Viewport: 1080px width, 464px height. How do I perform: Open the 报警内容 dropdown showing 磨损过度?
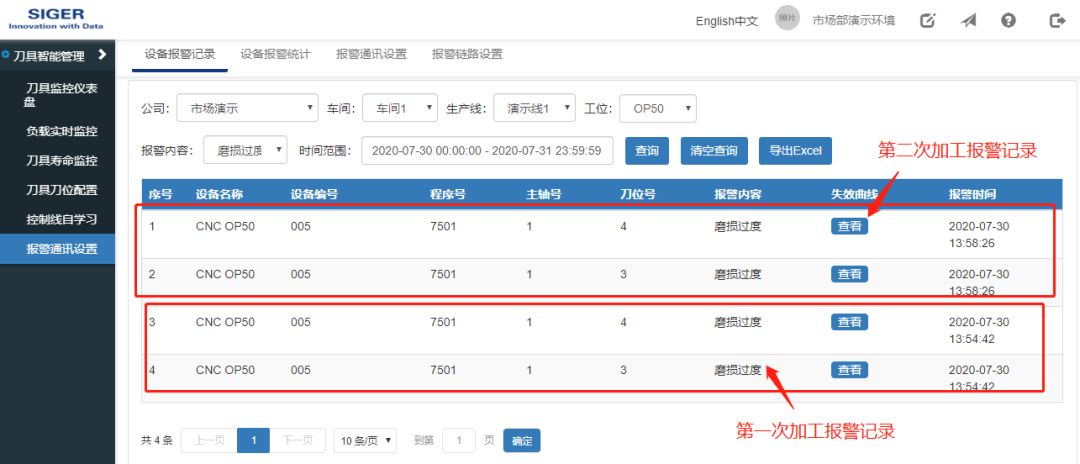click(245, 149)
